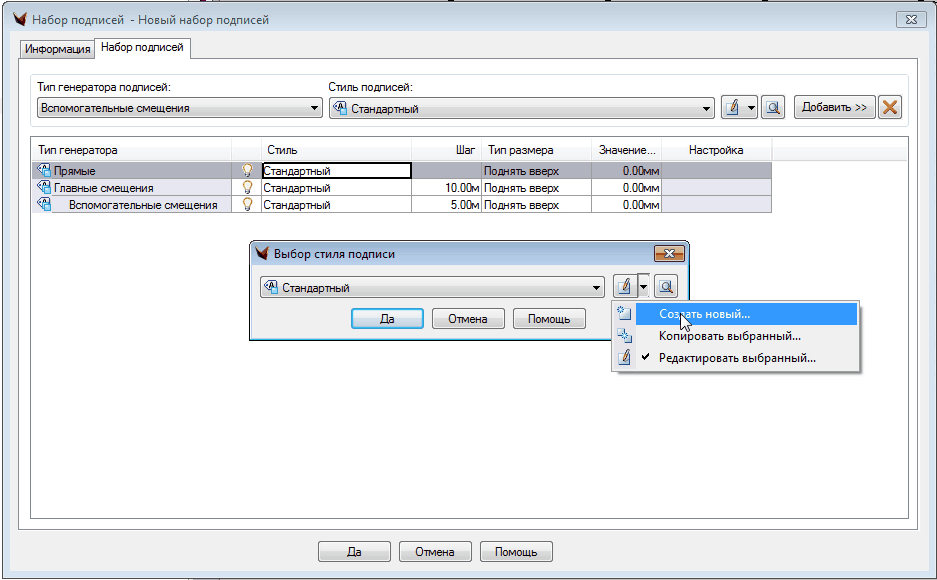
Task: Click the label icon of Главные смещения row
Action: pyautogui.click(x=44, y=187)
